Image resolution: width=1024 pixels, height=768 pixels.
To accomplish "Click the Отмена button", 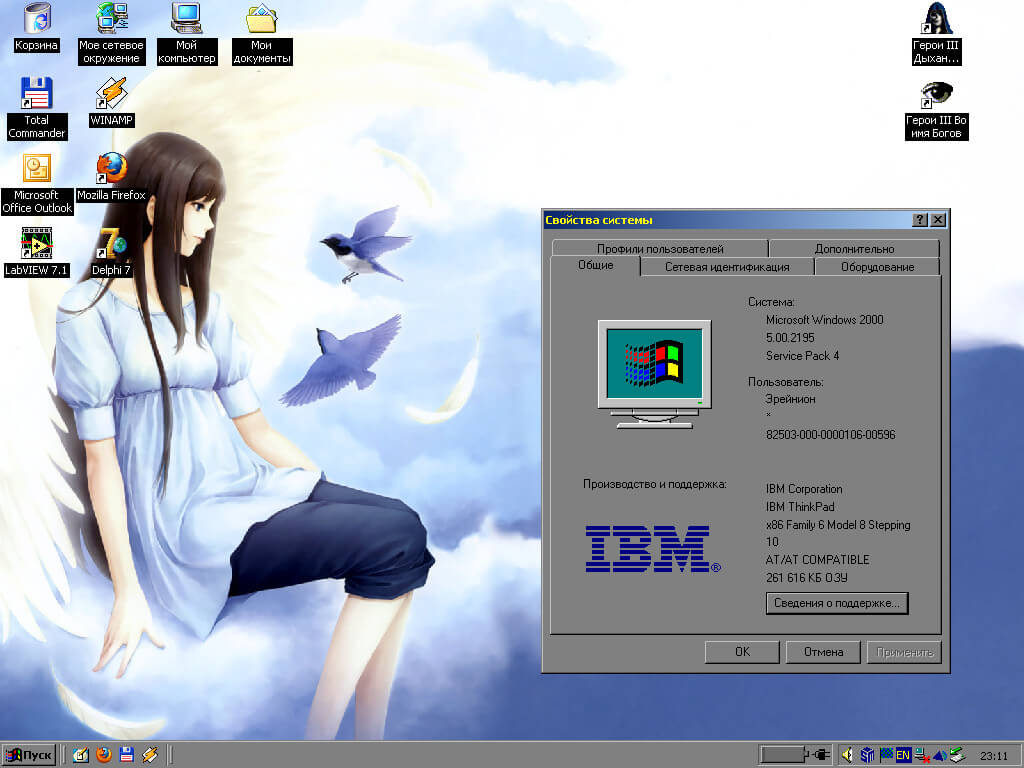I will pos(822,652).
